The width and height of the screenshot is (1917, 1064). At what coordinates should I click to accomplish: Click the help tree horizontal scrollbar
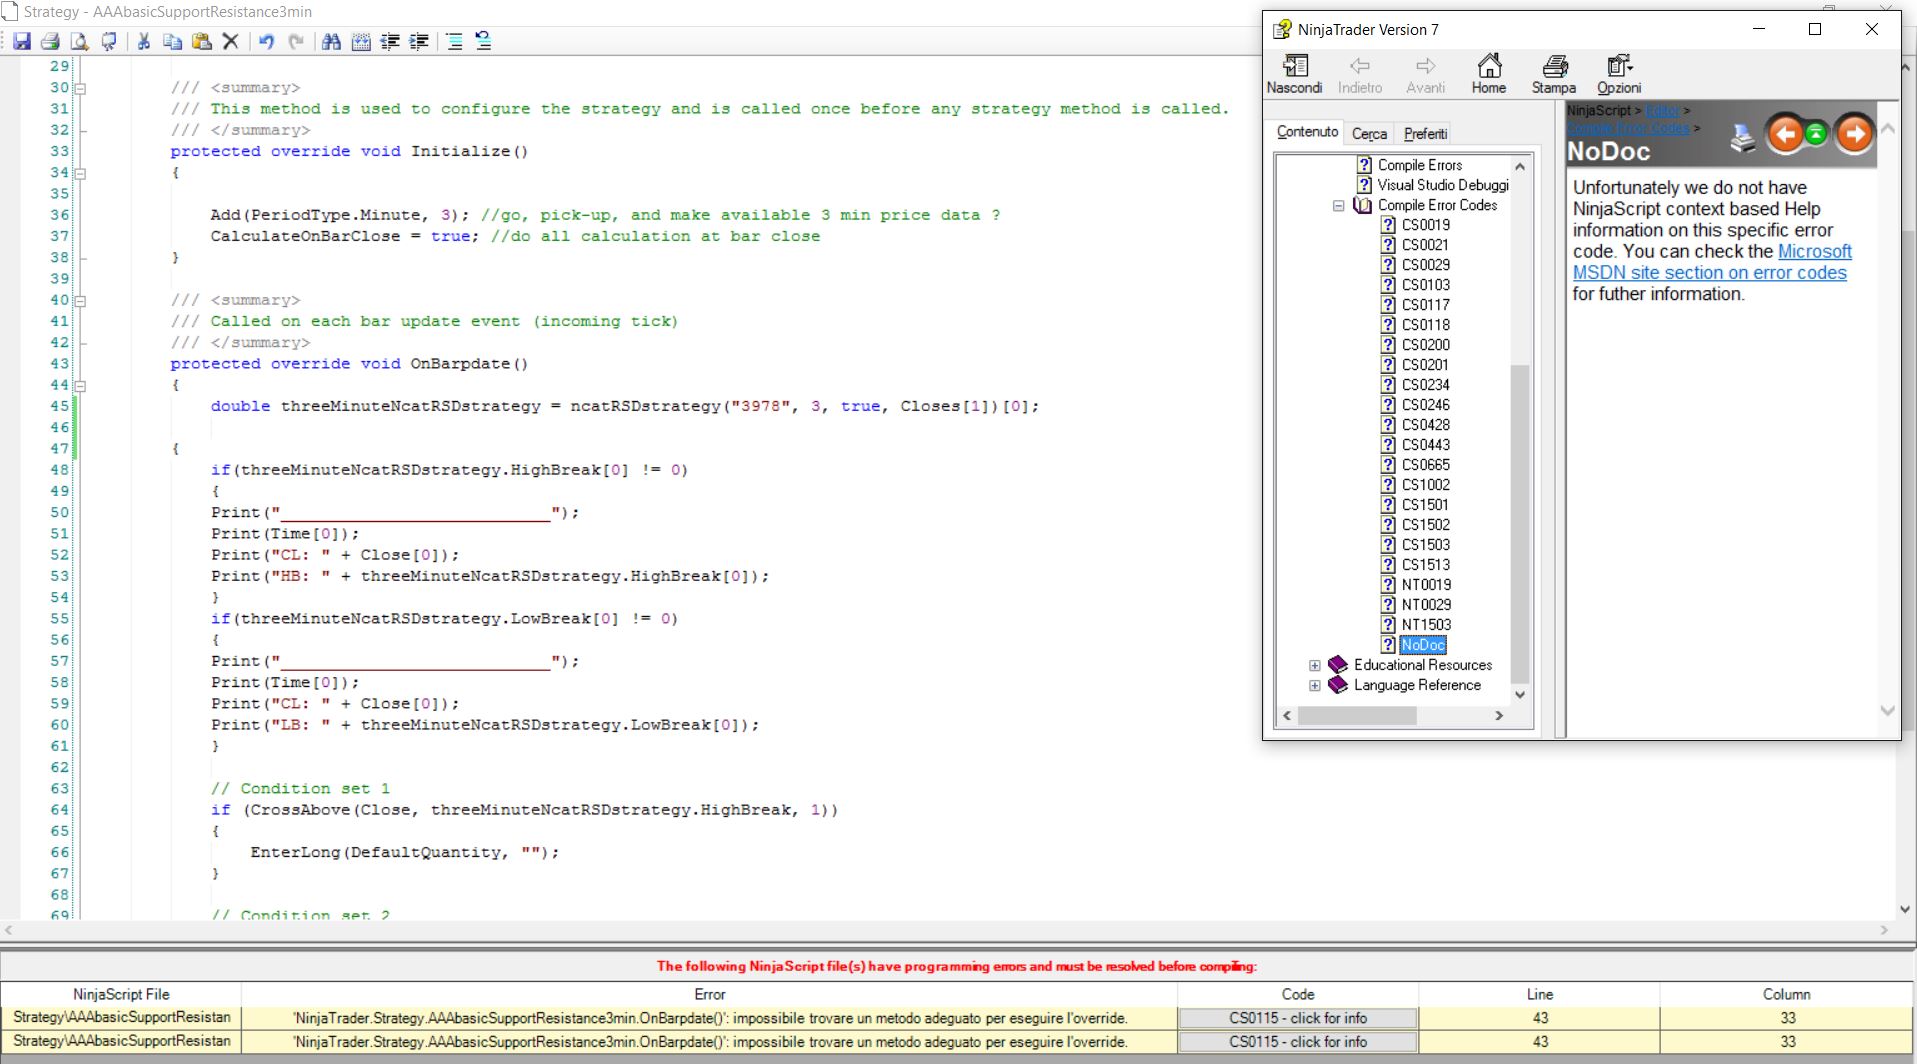(x=1356, y=716)
